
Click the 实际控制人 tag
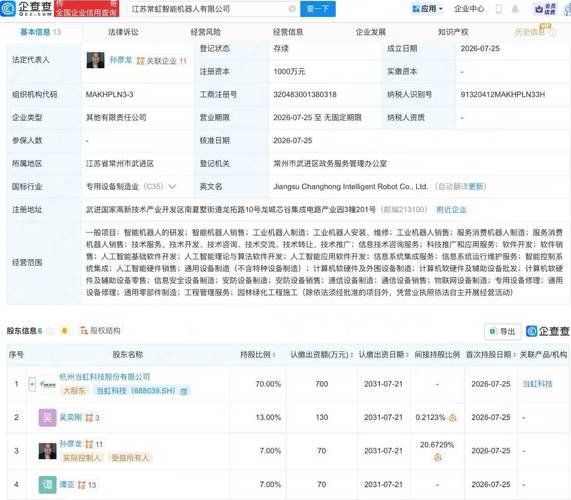82,458
